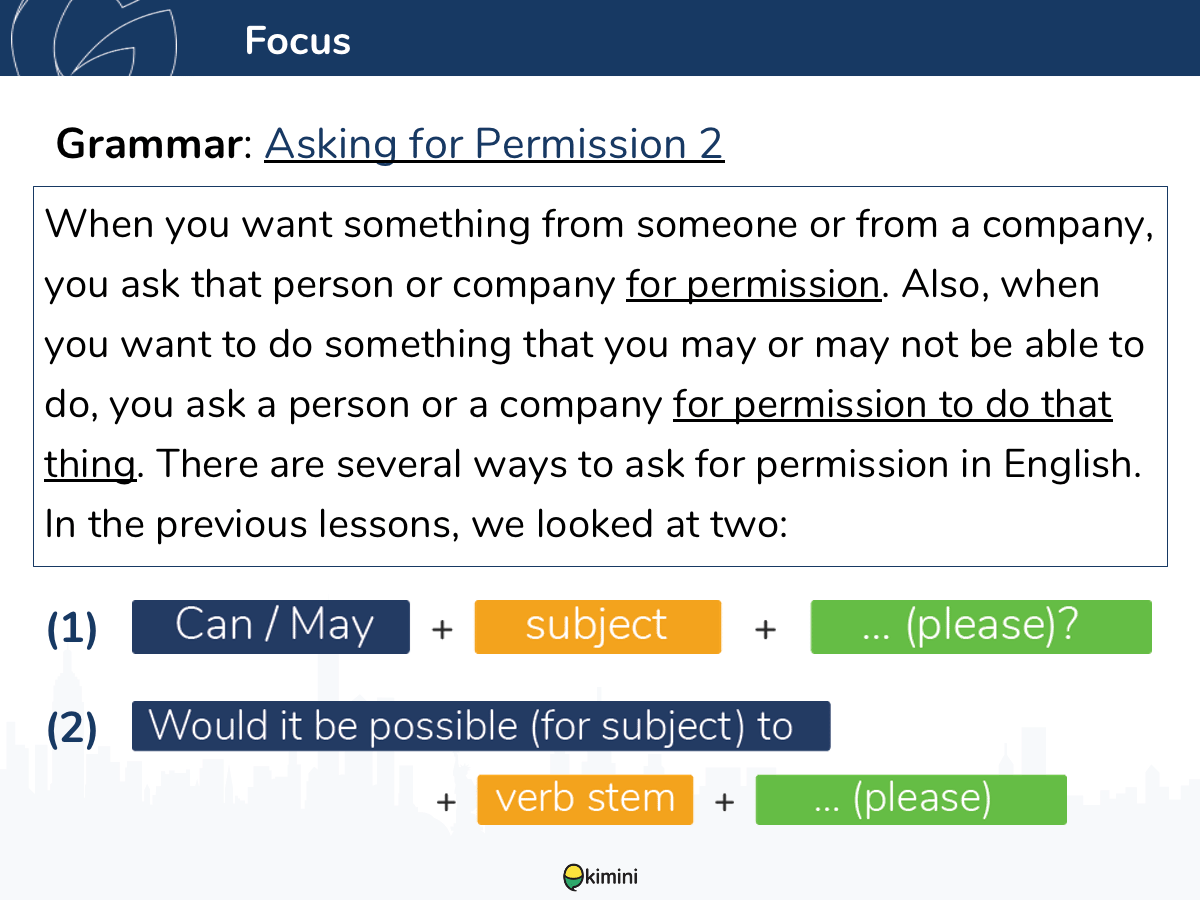Open the Asking for Permission 2 link

click(x=494, y=144)
